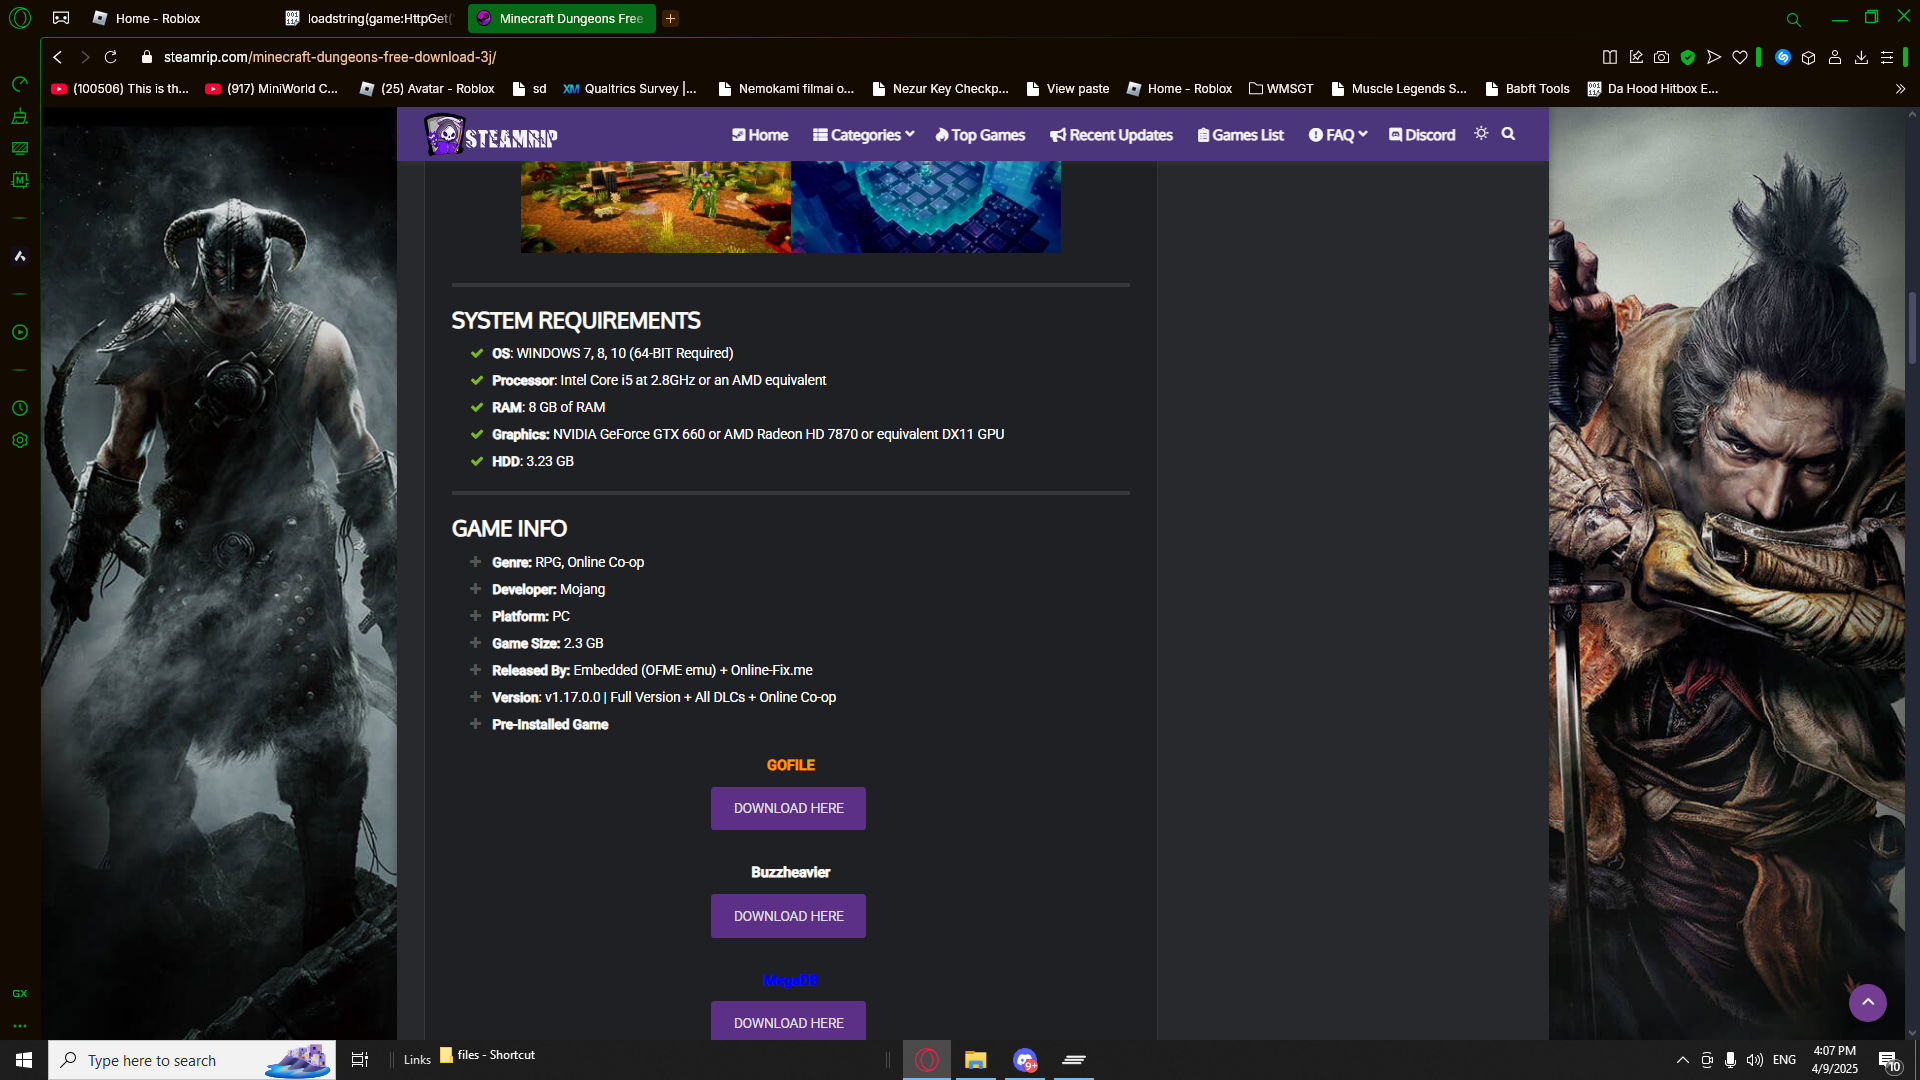The width and height of the screenshot is (1920, 1080).
Task: Open History clock icon in sidebar
Action: pyautogui.click(x=20, y=408)
